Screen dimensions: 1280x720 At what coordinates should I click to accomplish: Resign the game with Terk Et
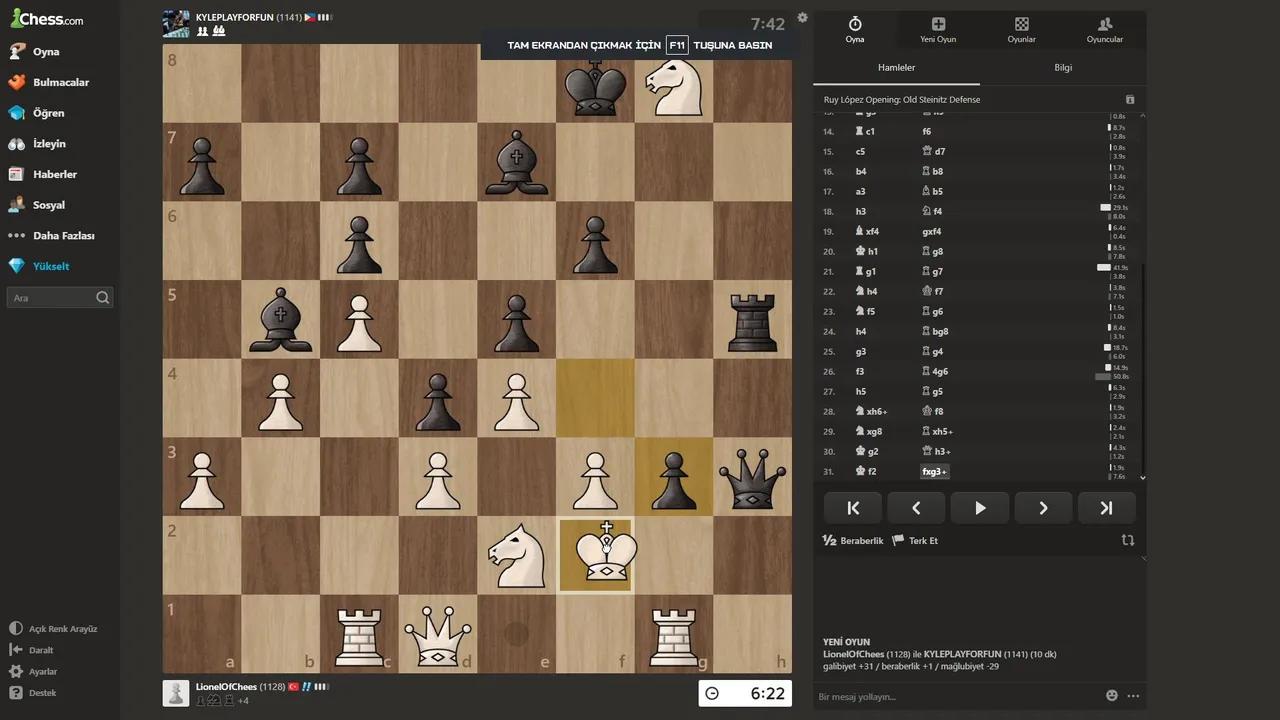[915, 541]
